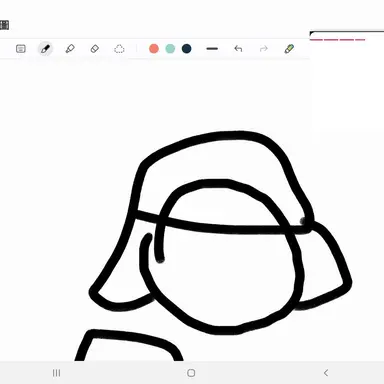Viewport: 384px width, 384px height.
Task: Toggle the pencil color favorites tool
Action: (289, 49)
